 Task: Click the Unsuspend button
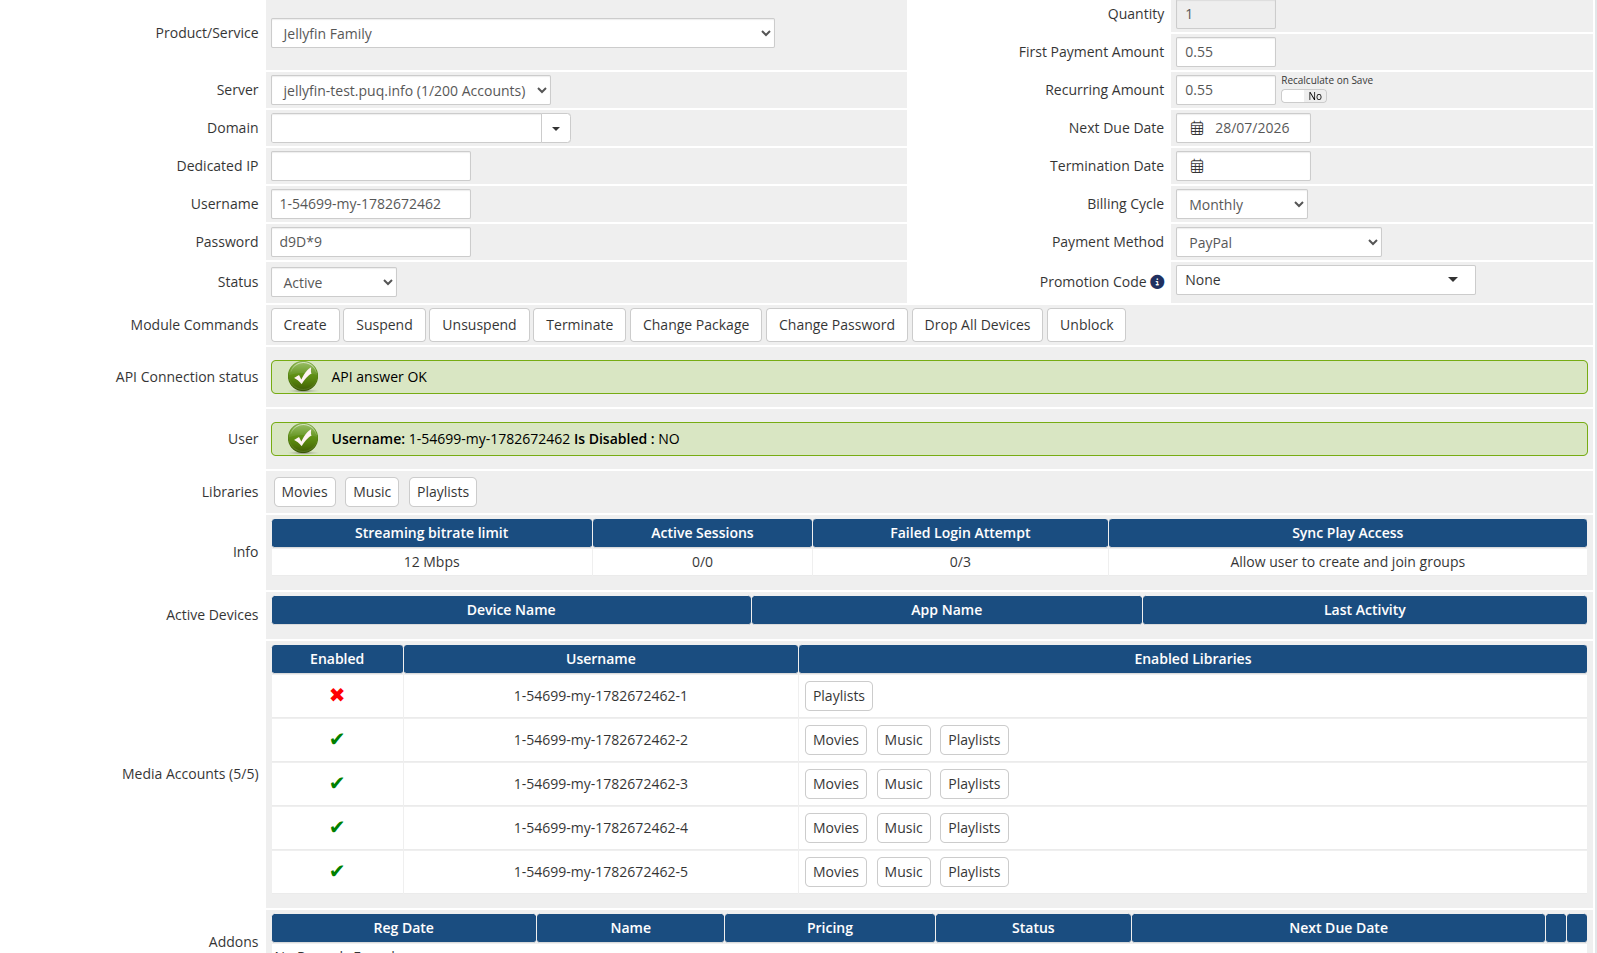479,325
